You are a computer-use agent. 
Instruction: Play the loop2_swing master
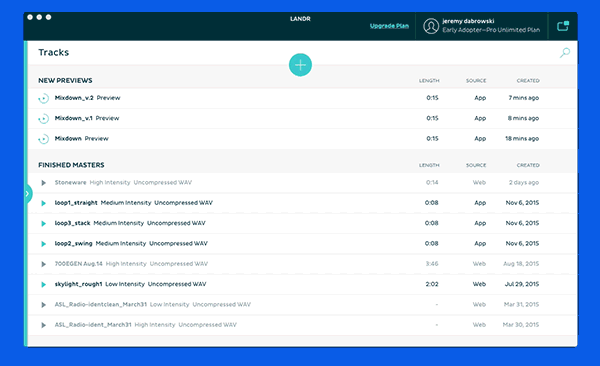[44, 243]
